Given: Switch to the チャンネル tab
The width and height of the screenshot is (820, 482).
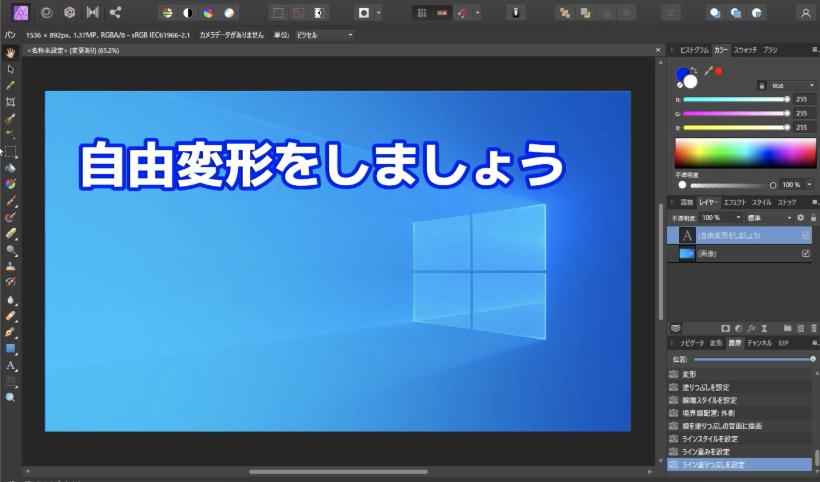Looking at the screenshot, I should click(x=759, y=343).
